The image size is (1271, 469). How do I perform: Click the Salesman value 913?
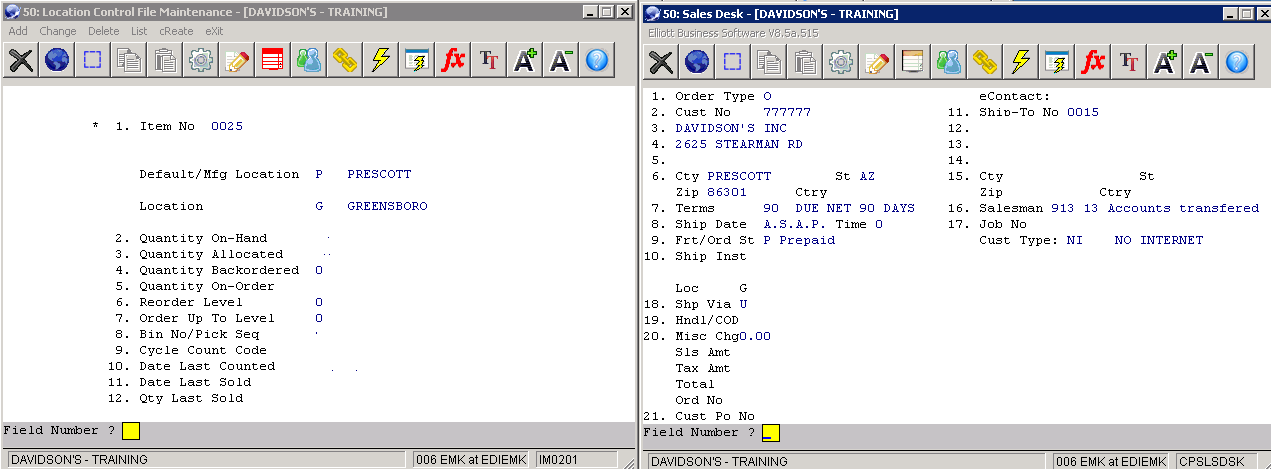pos(1063,208)
